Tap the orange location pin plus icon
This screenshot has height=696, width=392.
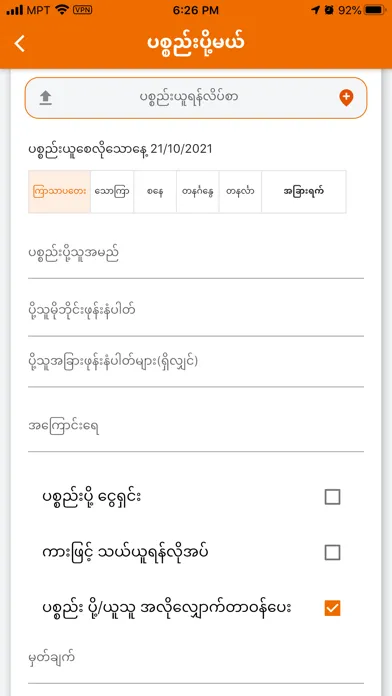click(346, 98)
